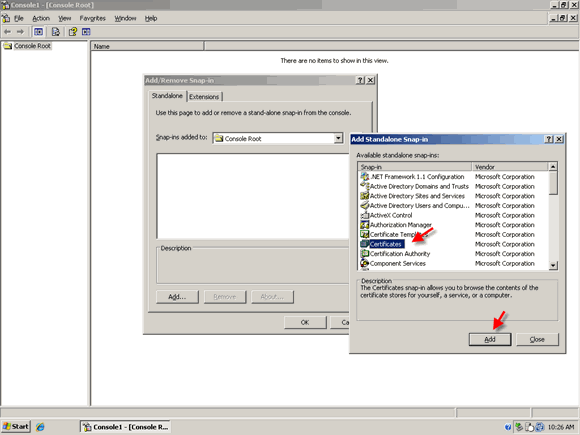Click the snap-in list scroll down arrow

[x=553, y=265]
